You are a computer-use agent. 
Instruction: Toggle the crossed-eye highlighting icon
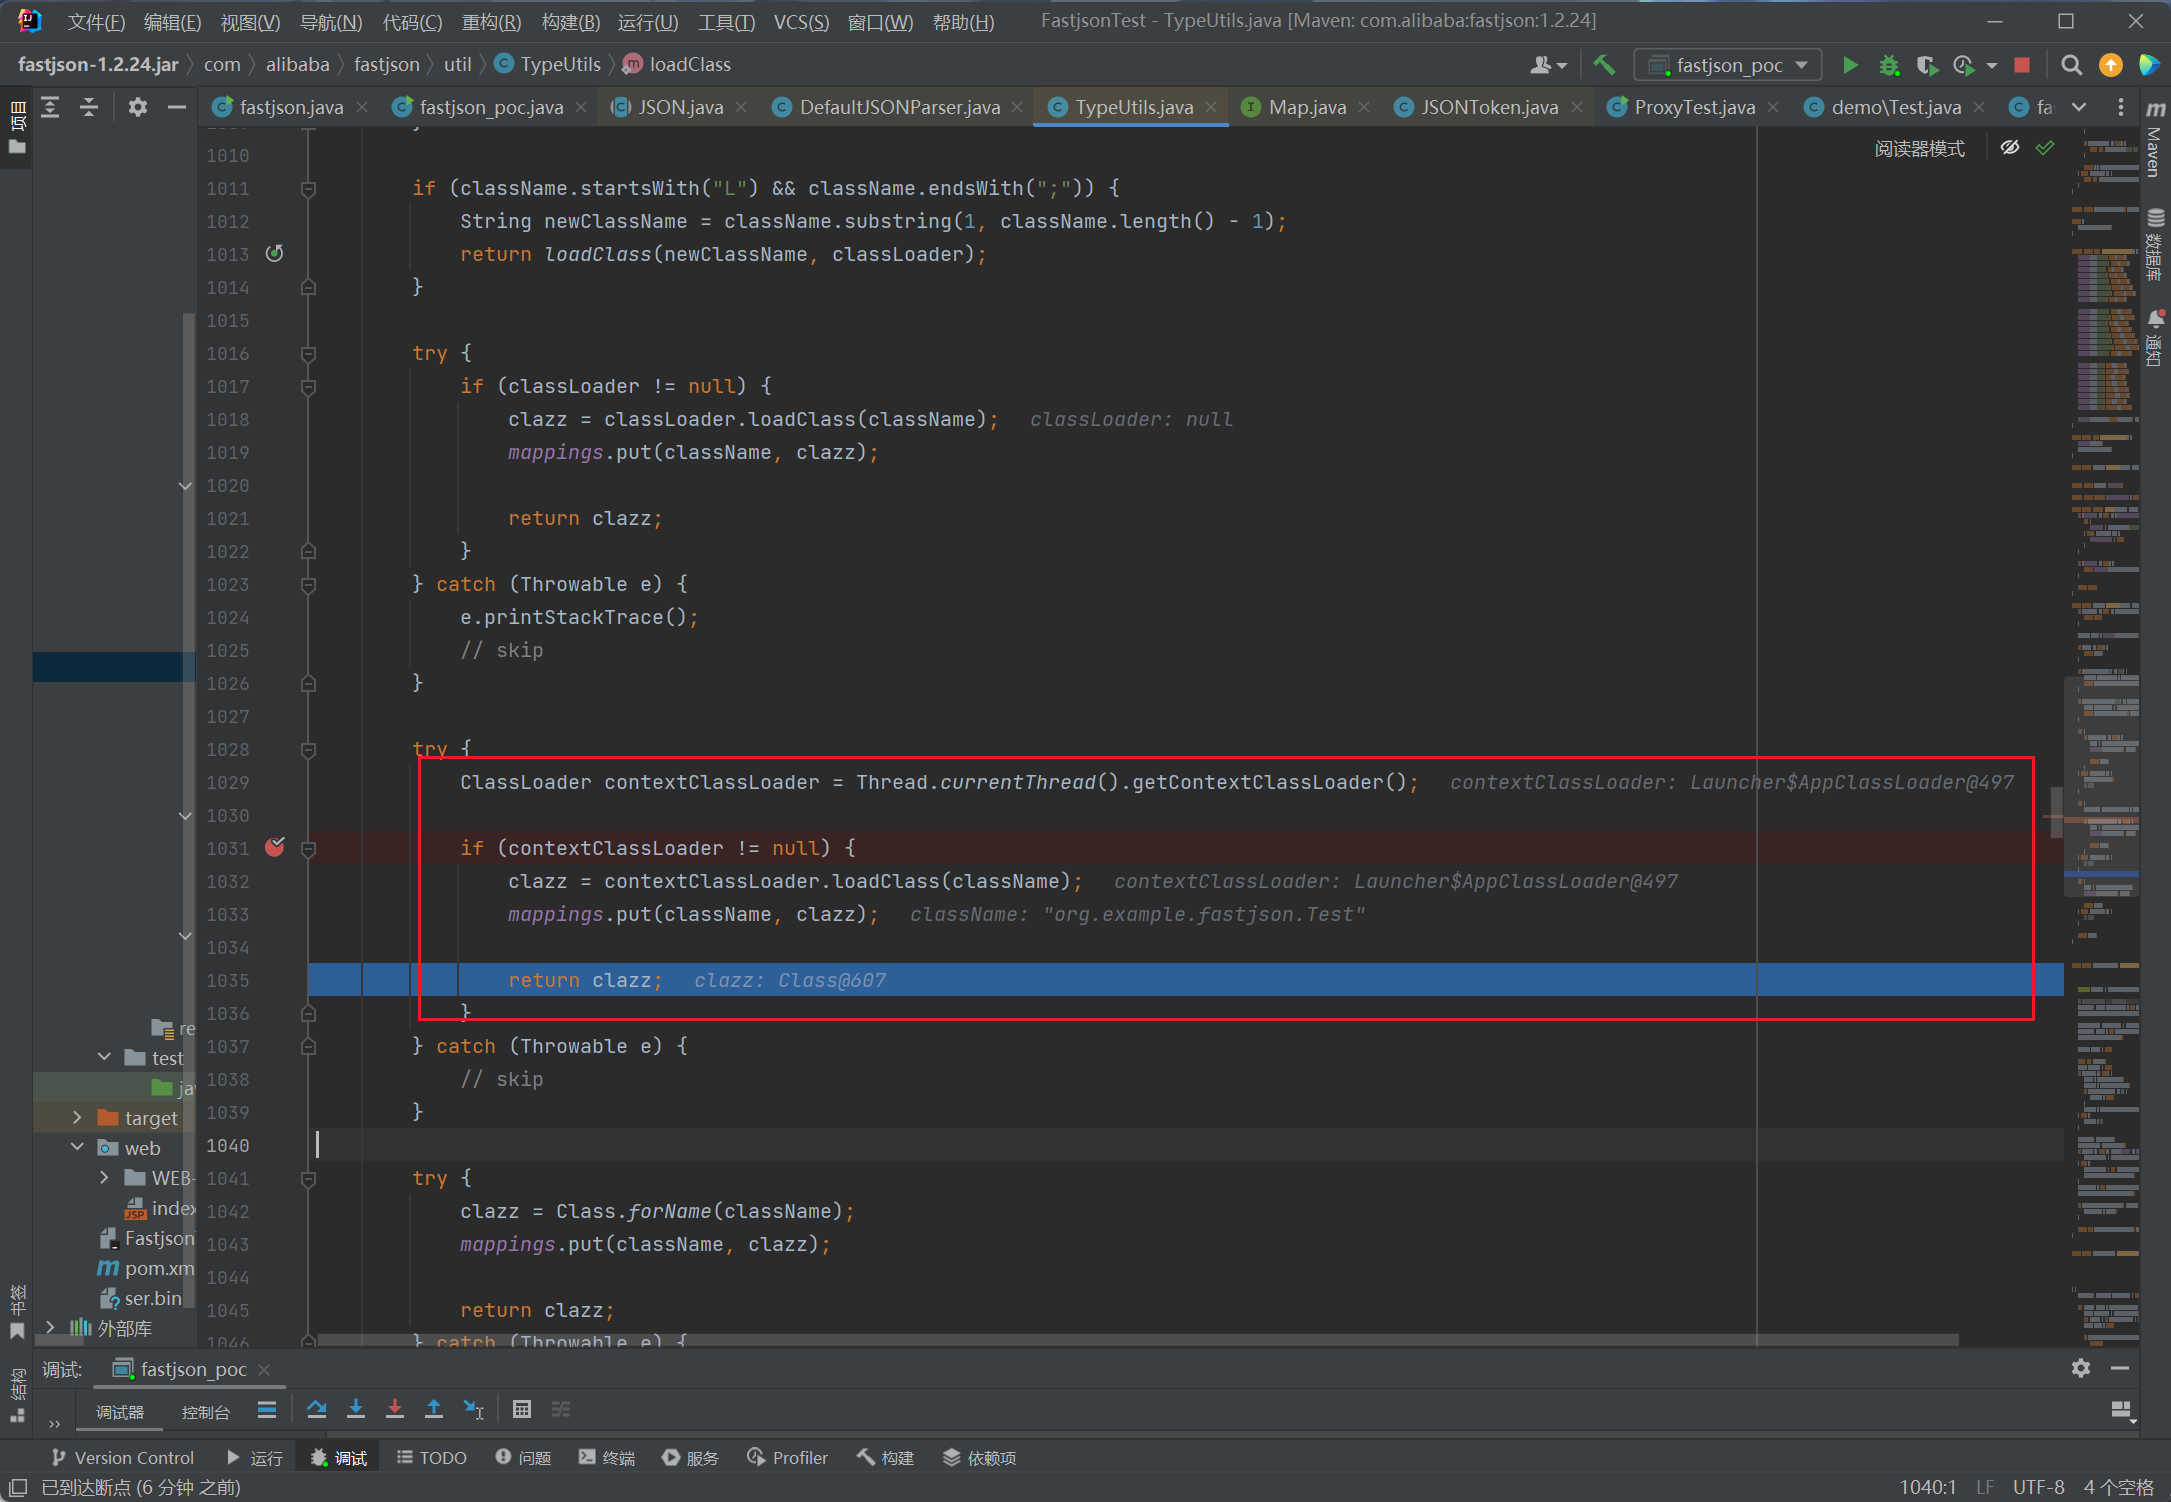(x=2010, y=148)
